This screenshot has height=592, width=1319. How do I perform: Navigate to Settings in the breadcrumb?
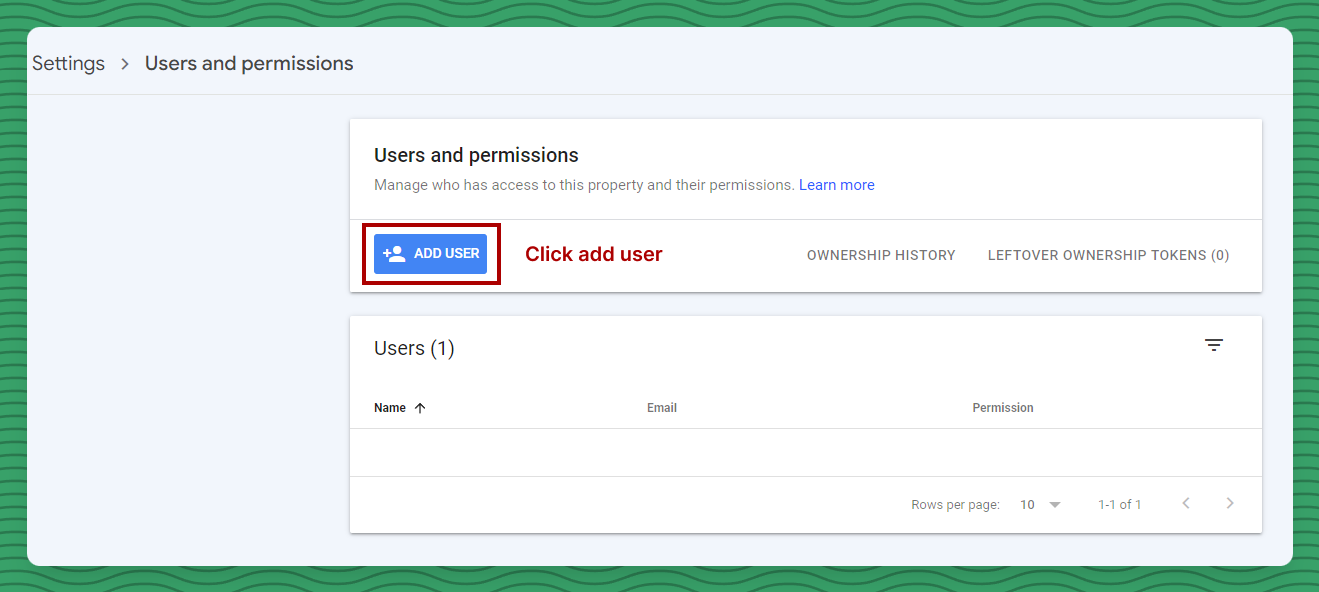click(68, 64)
